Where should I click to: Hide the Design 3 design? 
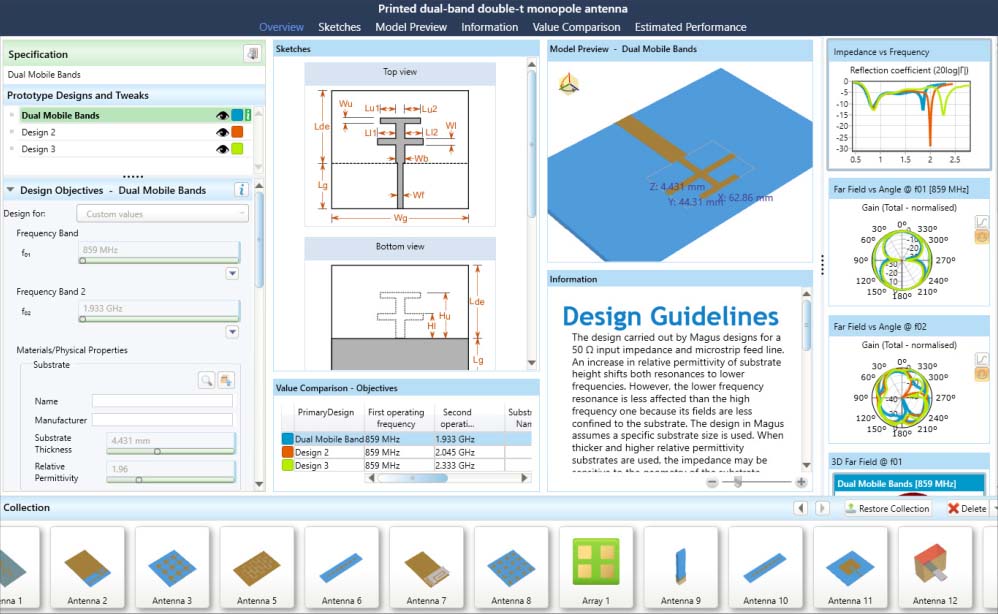click(220, 149)
